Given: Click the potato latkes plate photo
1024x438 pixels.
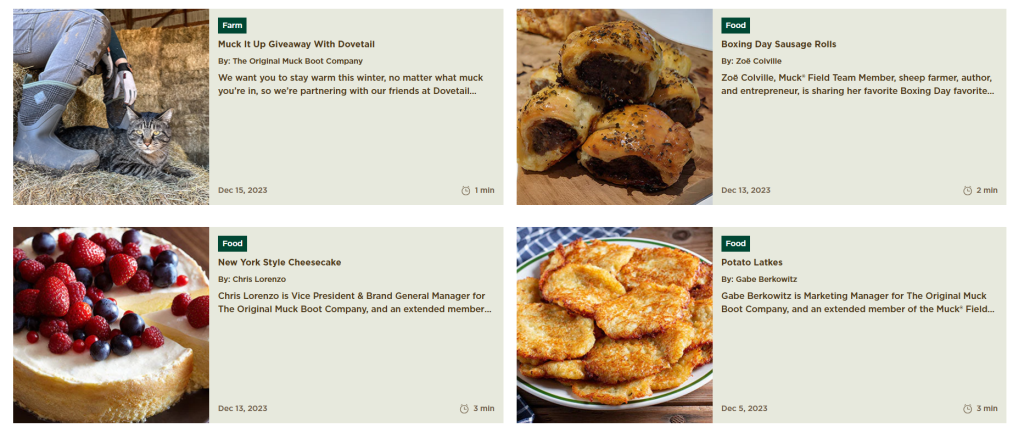Looking at the screenshot, I should coord(615,325).
